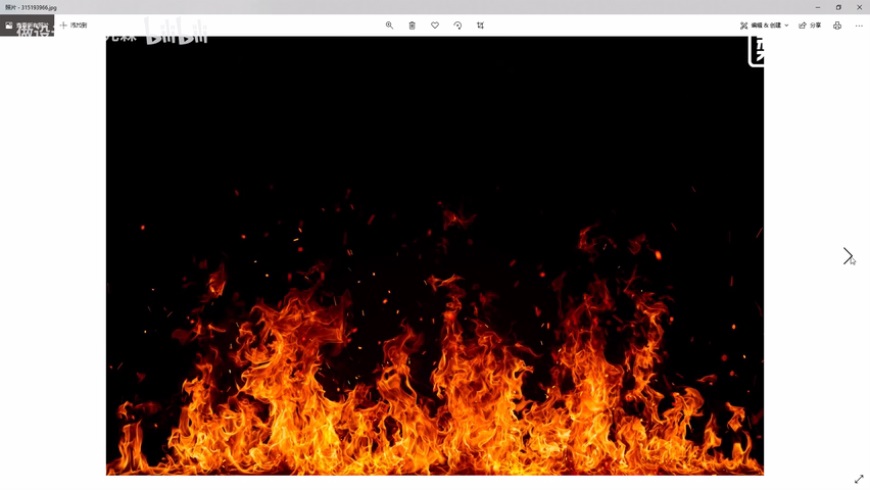Minimize the Photos window
This screenshot has width=870, height=490.
click(x=817, y=7)
